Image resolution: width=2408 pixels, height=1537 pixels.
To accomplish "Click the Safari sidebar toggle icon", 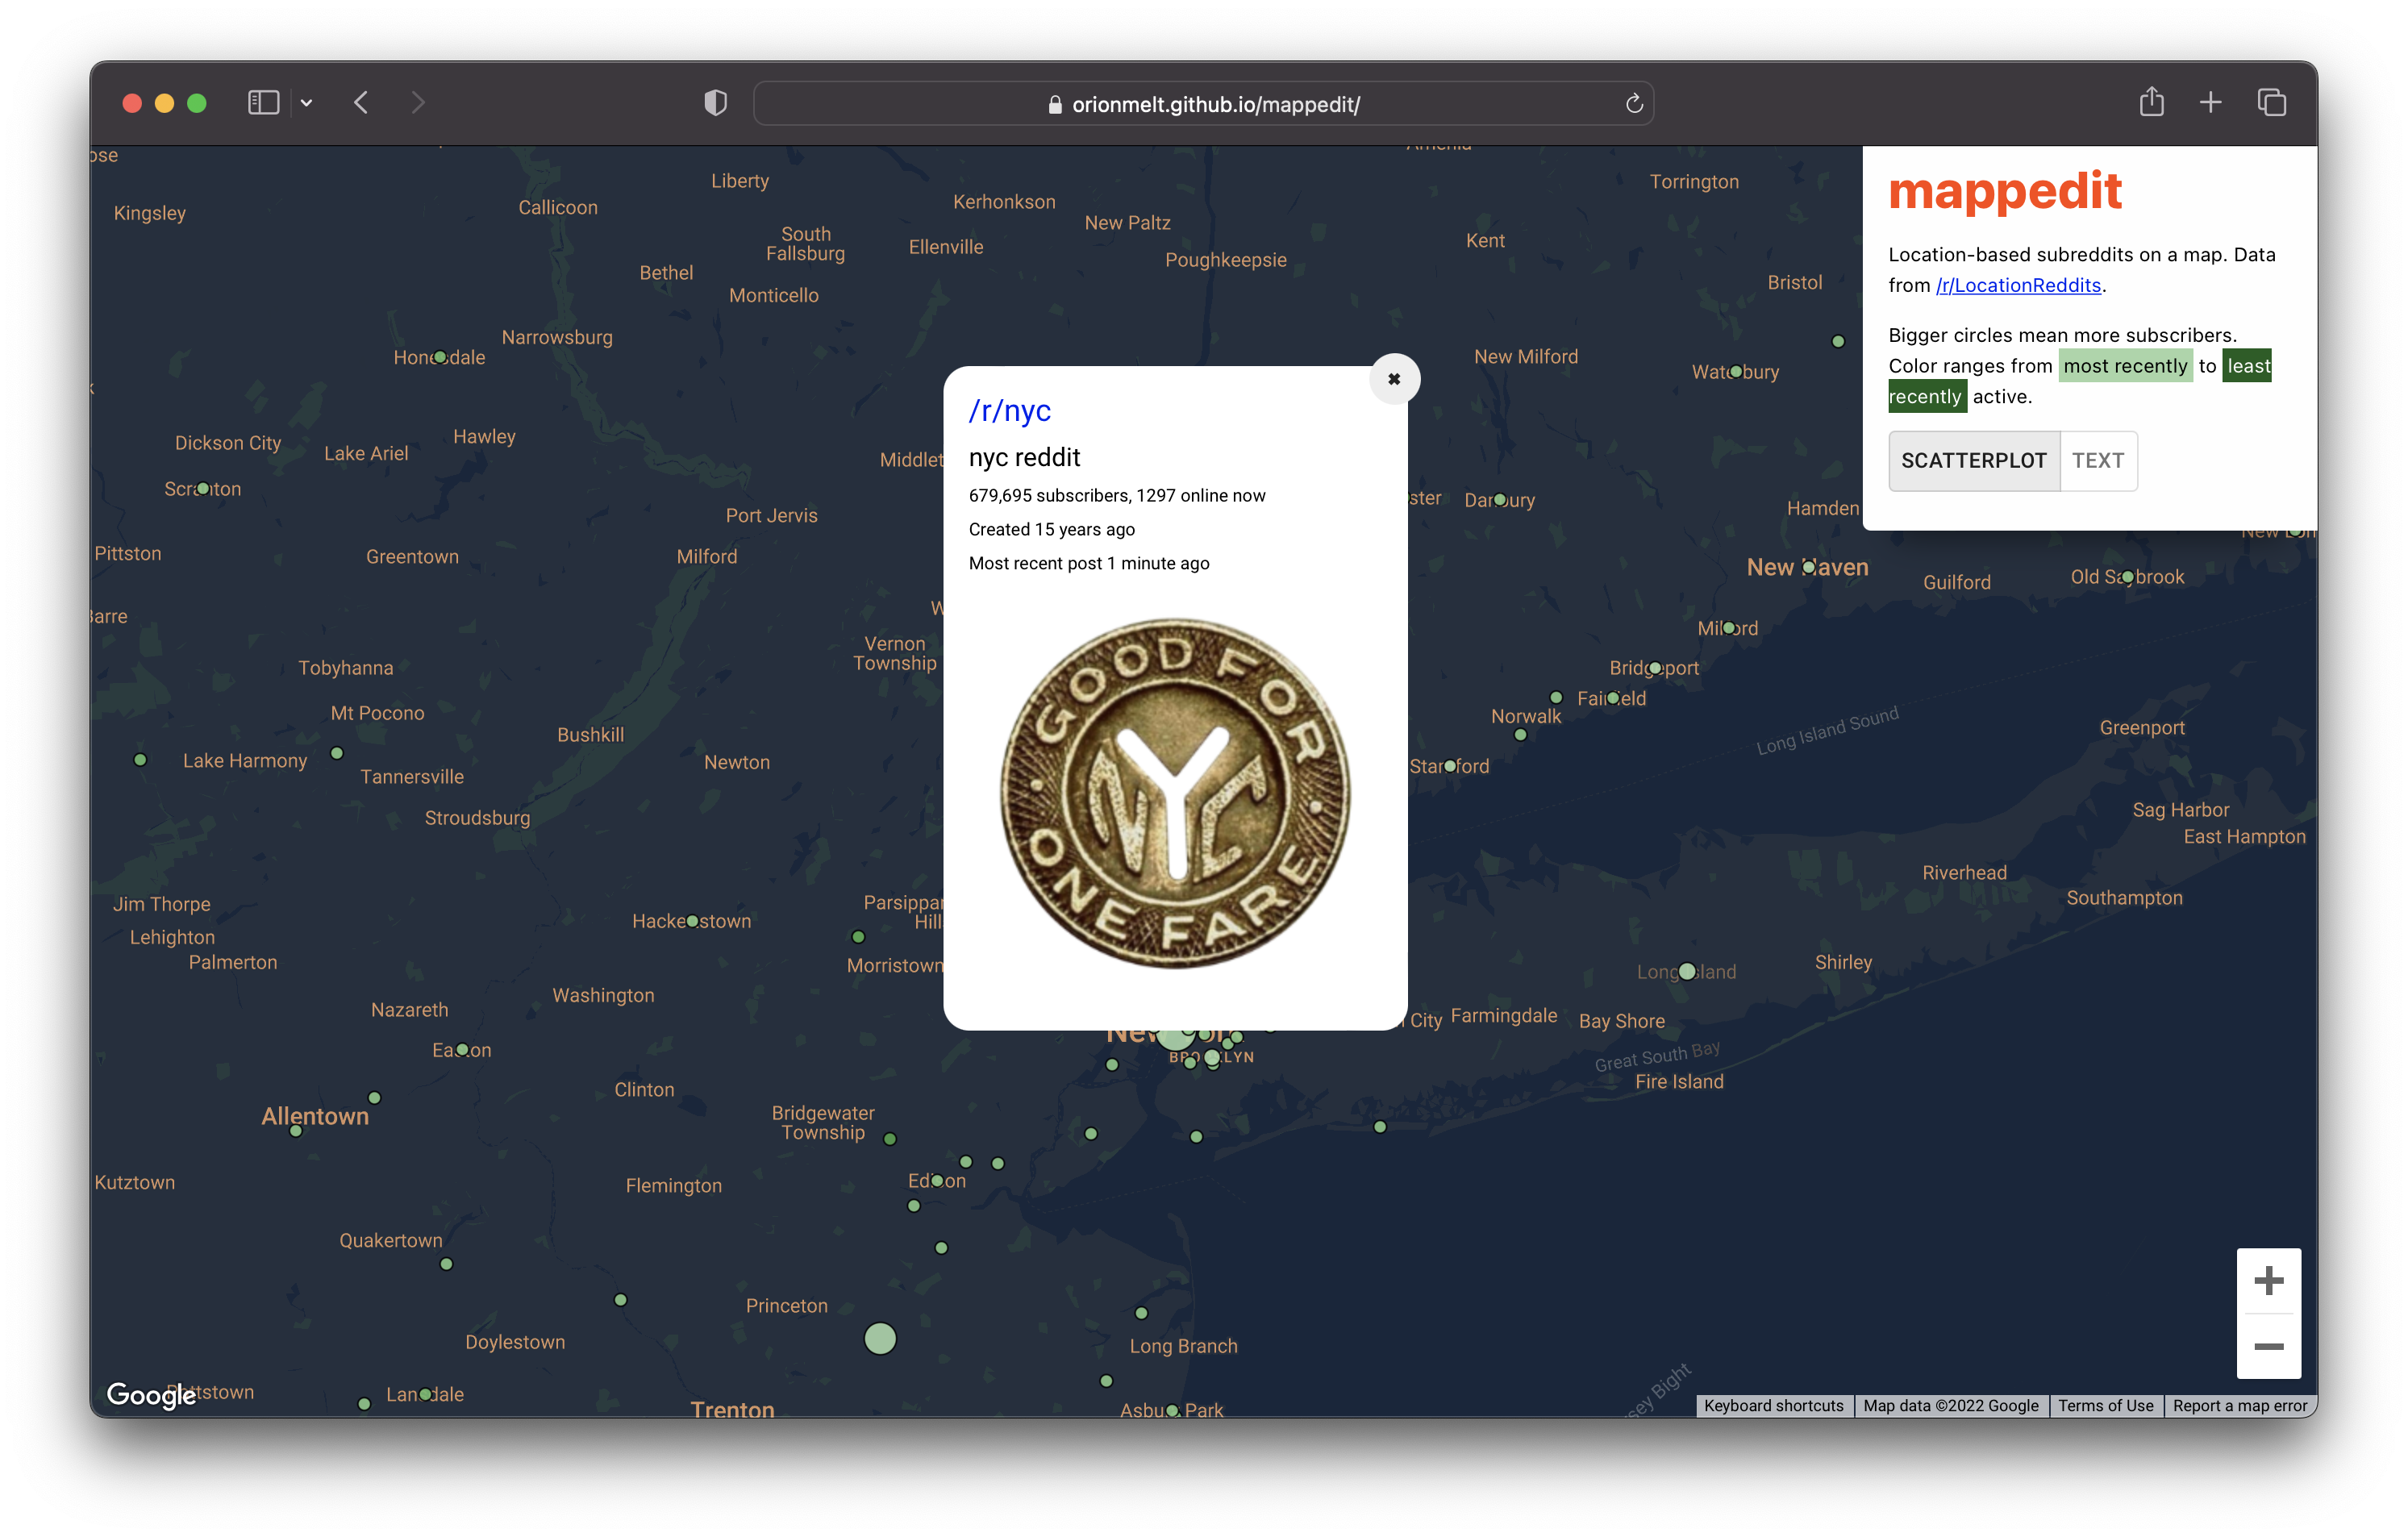I will point(263,103).
